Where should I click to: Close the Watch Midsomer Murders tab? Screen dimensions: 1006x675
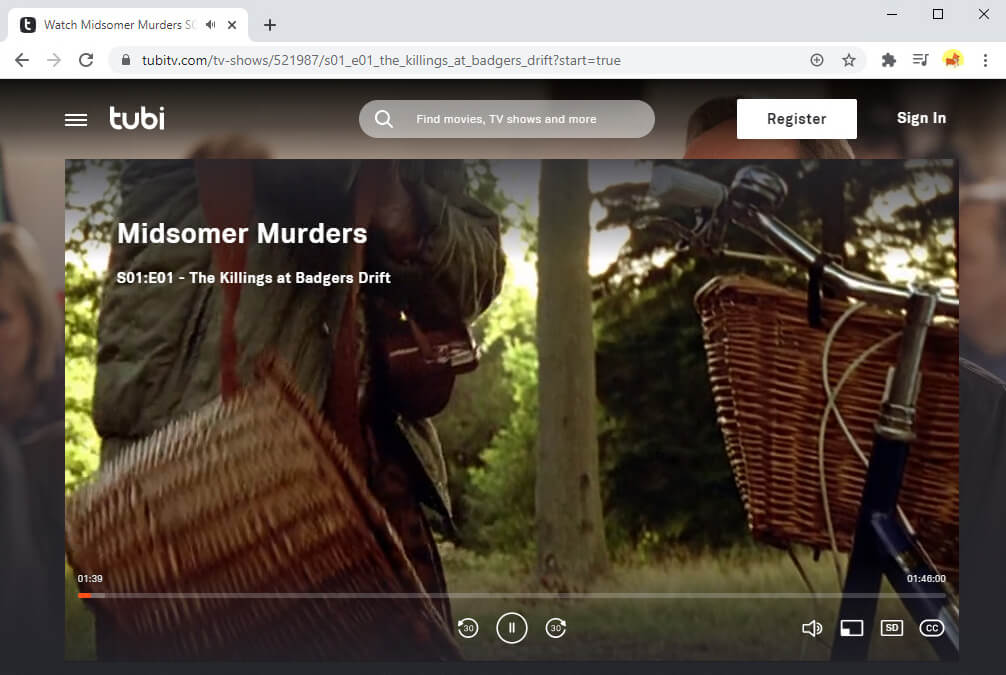click(x=232, y=25)
